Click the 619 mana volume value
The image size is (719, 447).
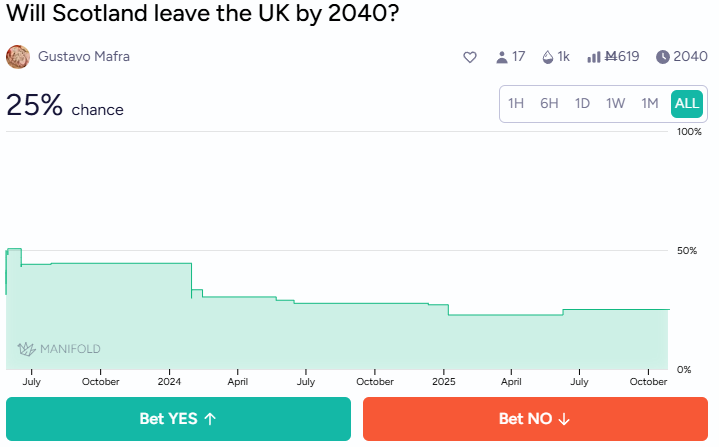tap(624, 57)
